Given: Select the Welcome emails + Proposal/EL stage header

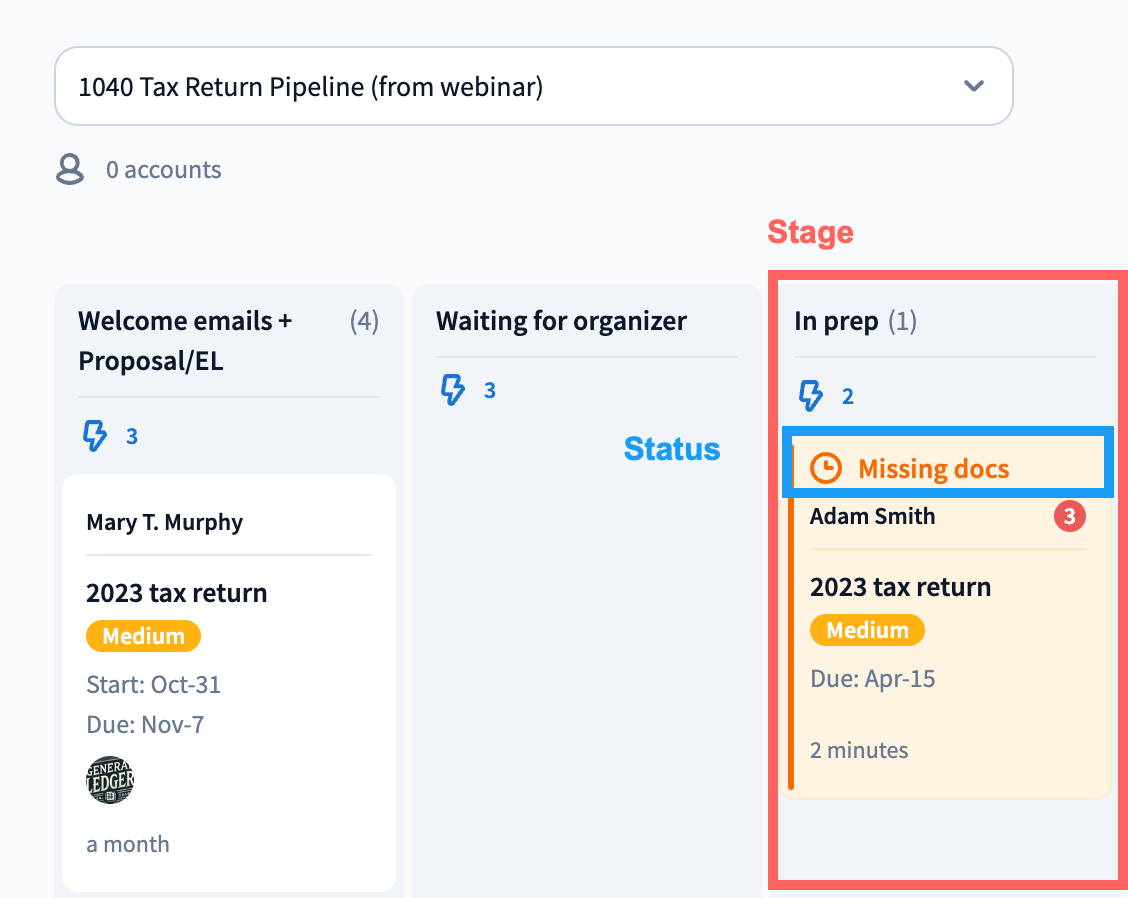Looking at the screenshot, I should click(186, 341).
